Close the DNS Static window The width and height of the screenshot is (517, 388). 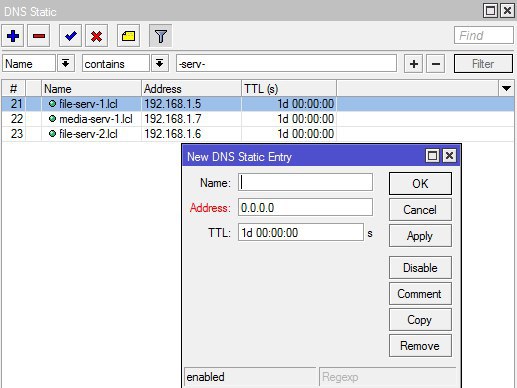(507, 11)
